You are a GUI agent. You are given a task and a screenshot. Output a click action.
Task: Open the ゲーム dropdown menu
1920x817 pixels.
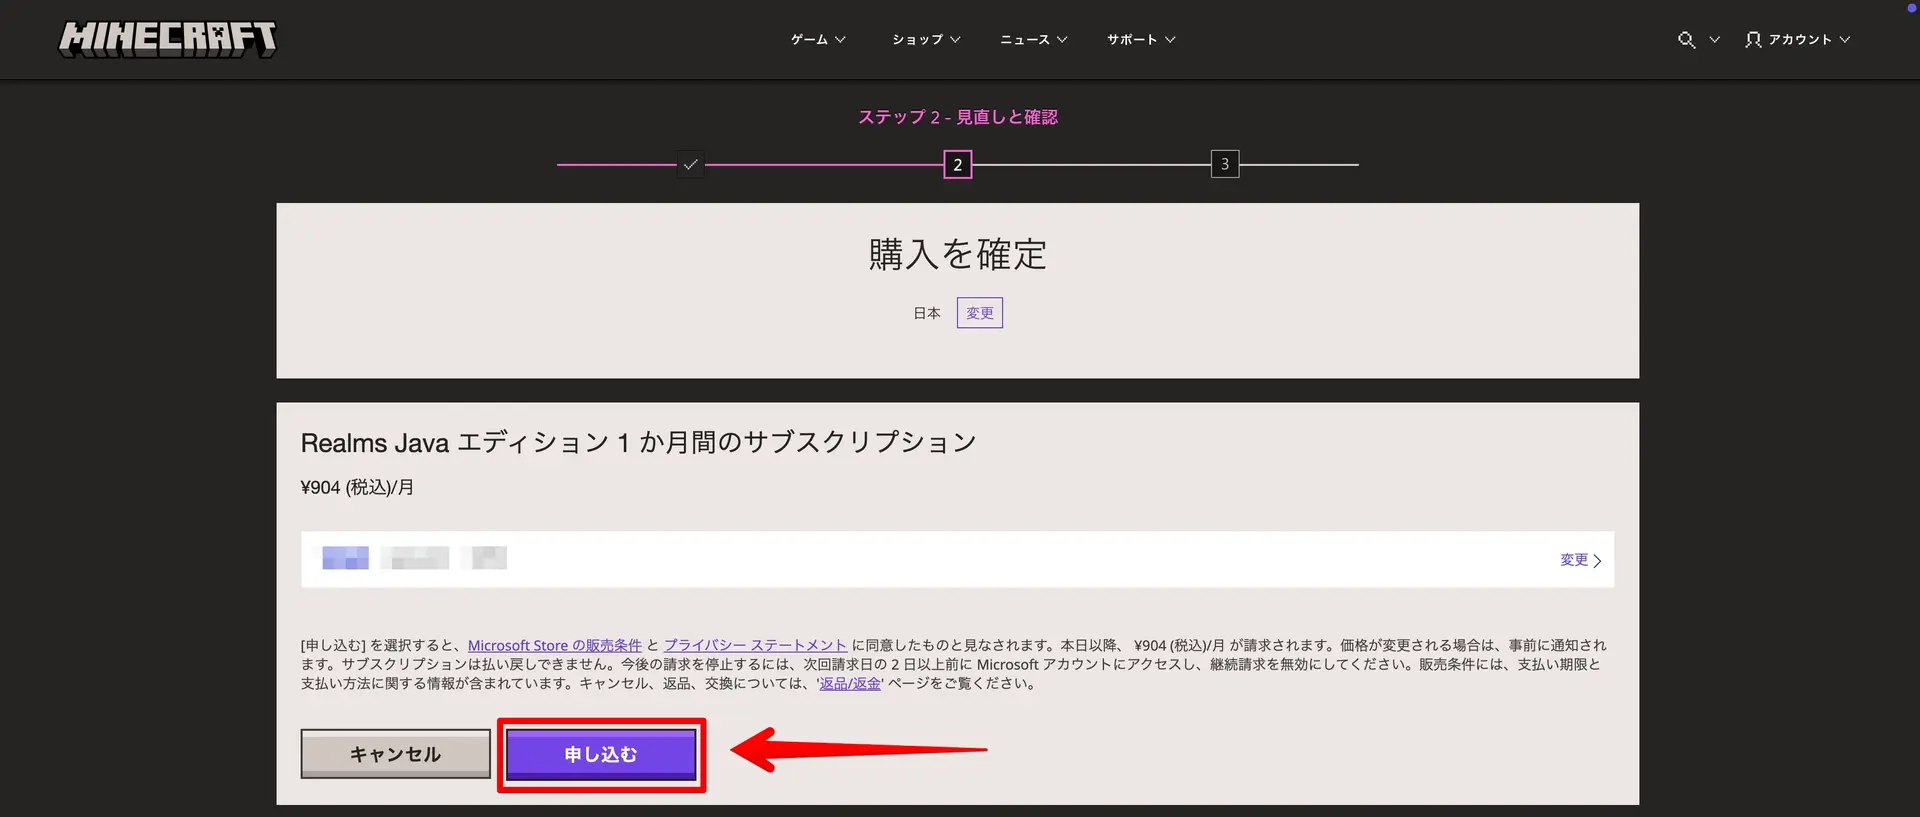point(817,40)
